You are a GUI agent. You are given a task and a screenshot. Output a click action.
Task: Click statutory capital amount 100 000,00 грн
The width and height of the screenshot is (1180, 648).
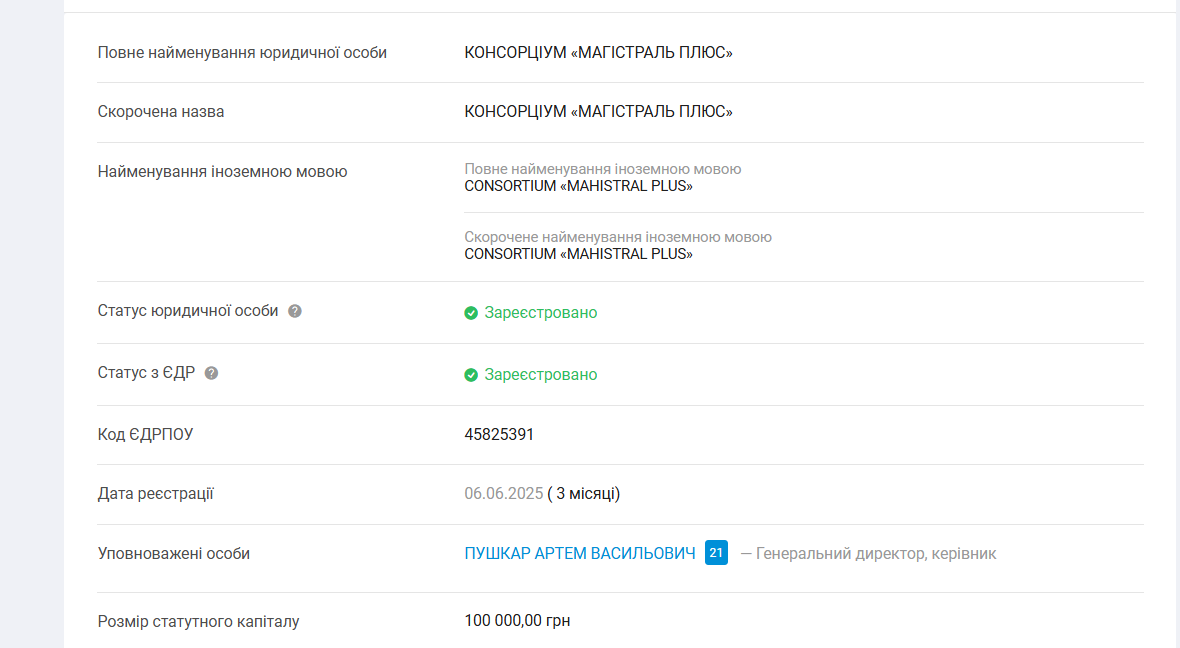coord(517,621)
